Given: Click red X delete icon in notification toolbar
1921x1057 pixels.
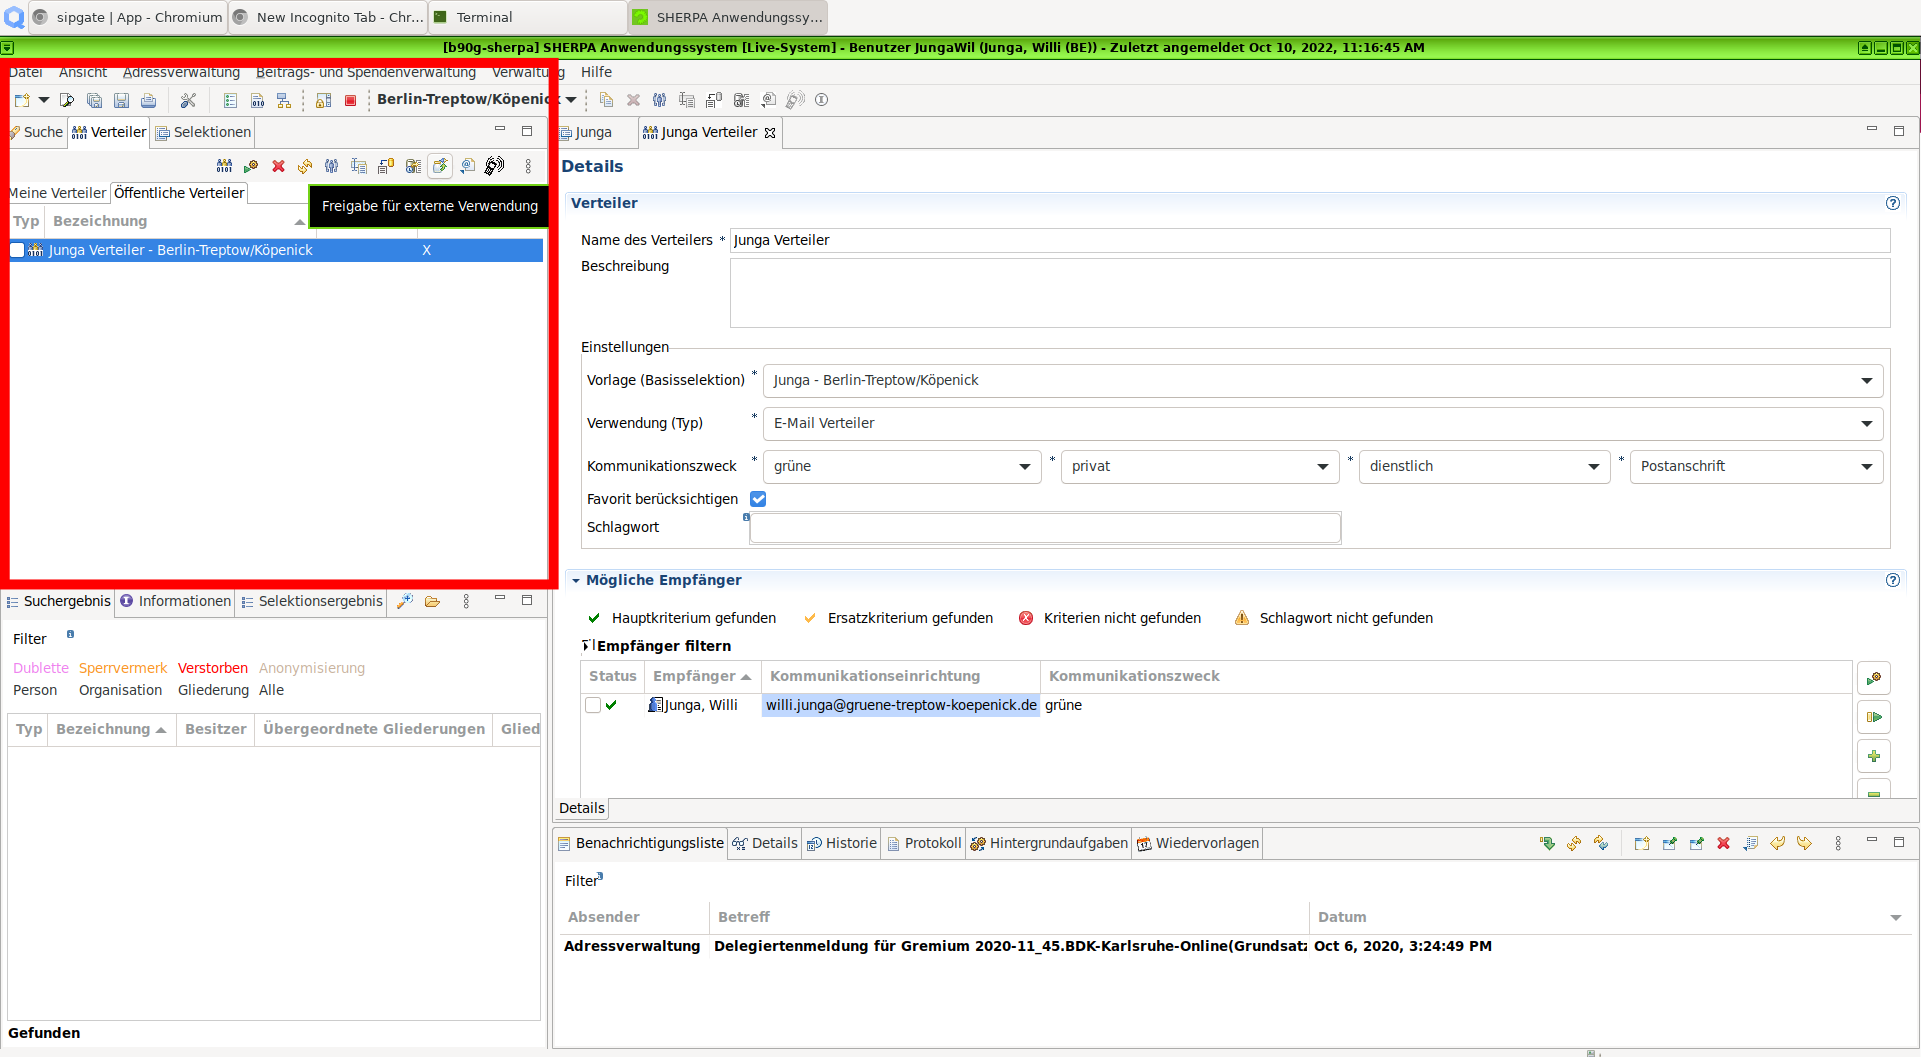Looking at the screenshot, I should tap(1724, 843).
